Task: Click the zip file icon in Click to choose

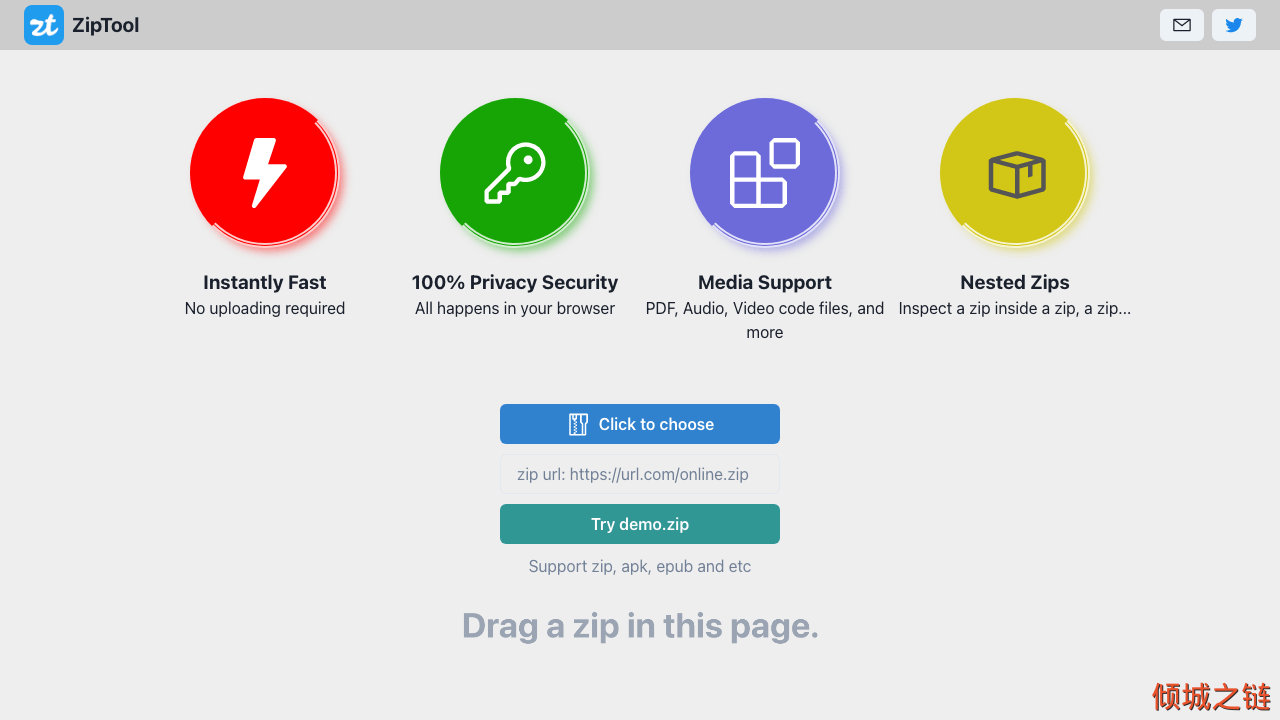Action: (x=578, y=424)
